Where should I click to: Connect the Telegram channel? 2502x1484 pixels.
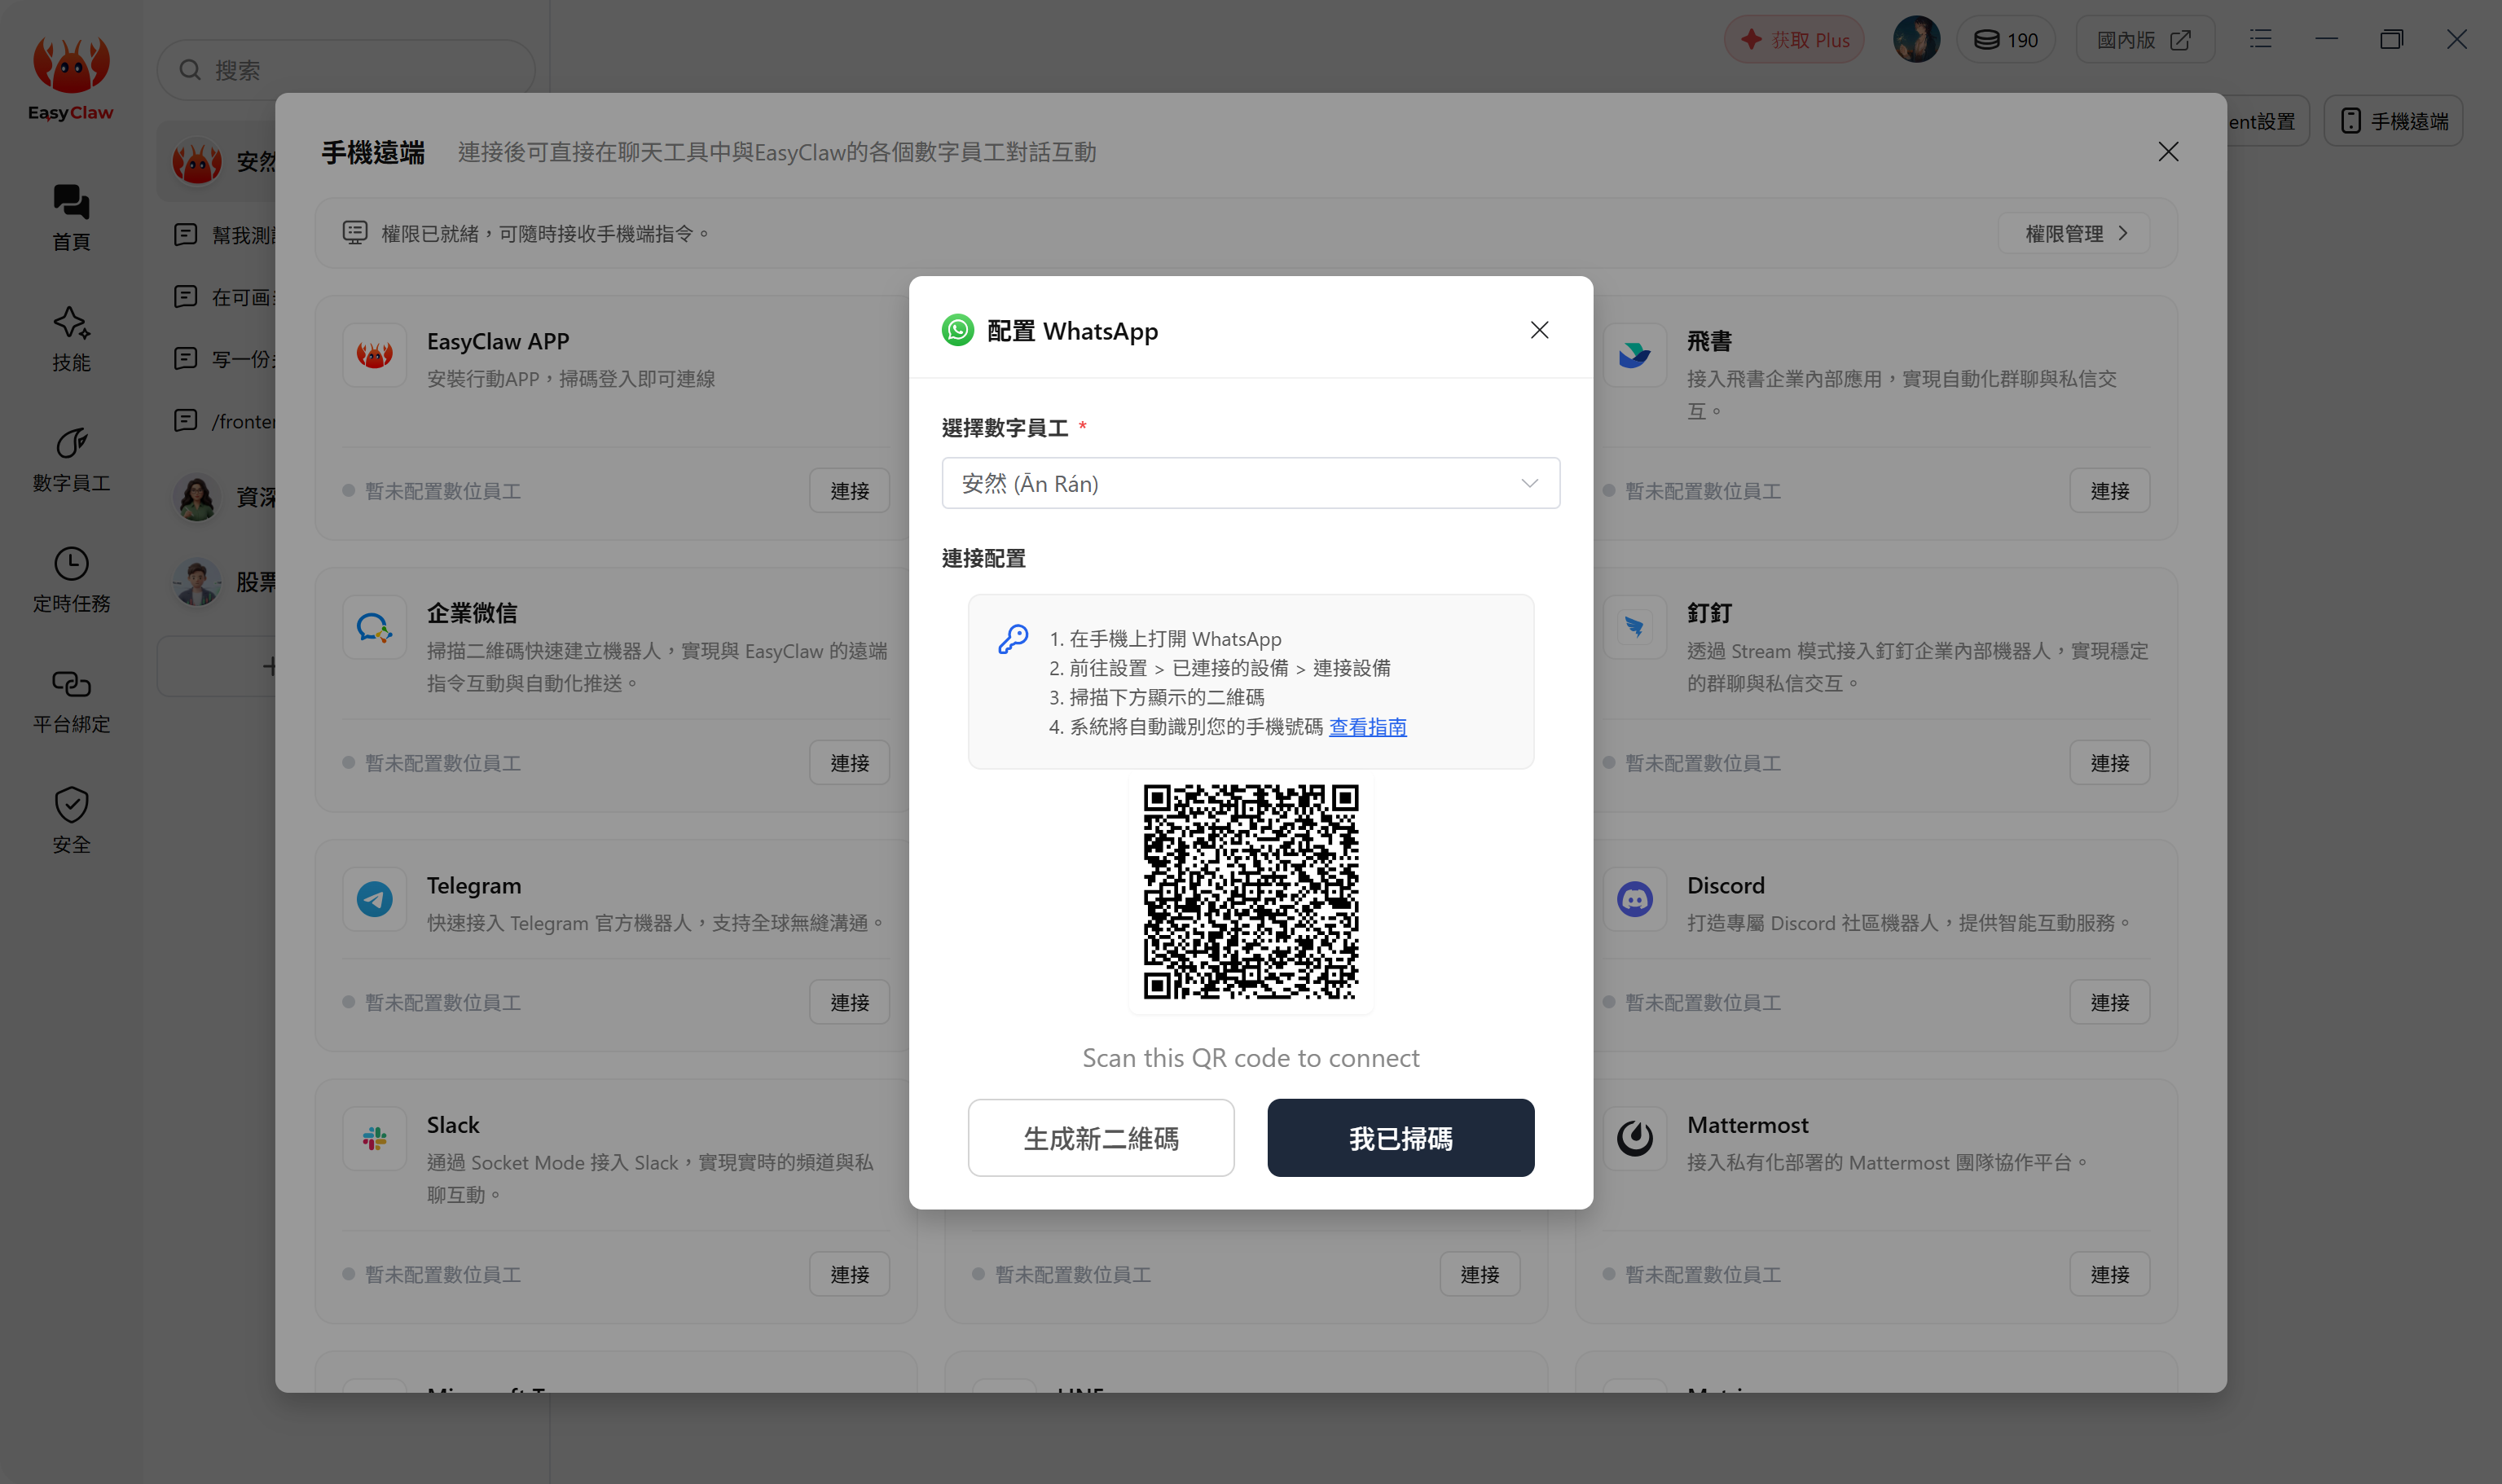click(x=849, y=1002)
